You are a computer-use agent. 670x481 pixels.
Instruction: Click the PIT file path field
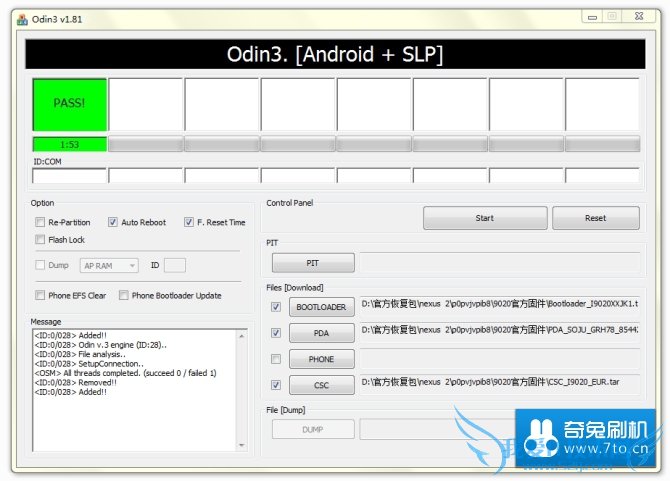tap(500, 263)
